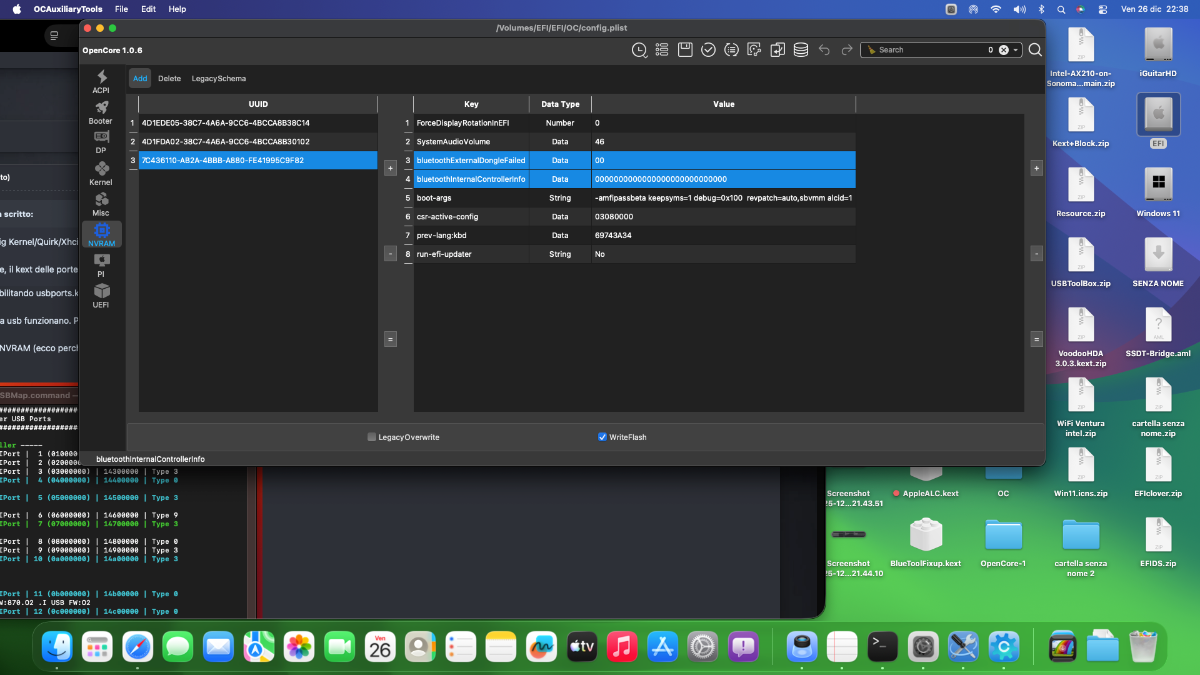Uncheck the WriteFlash checkbox
The height and width of the screenshot is (675, 1200).
[602, 437]
